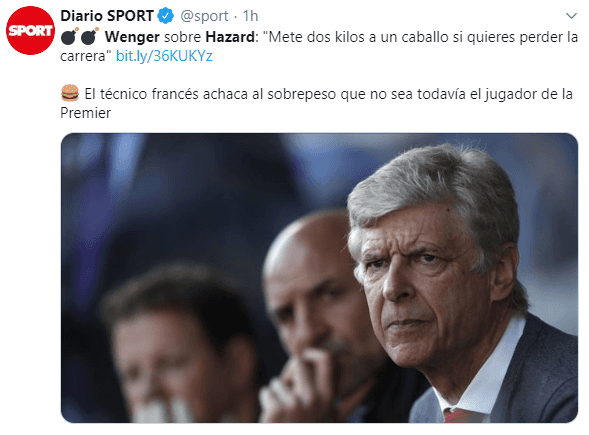Click the word Premier in the tweet

[86, 113]
